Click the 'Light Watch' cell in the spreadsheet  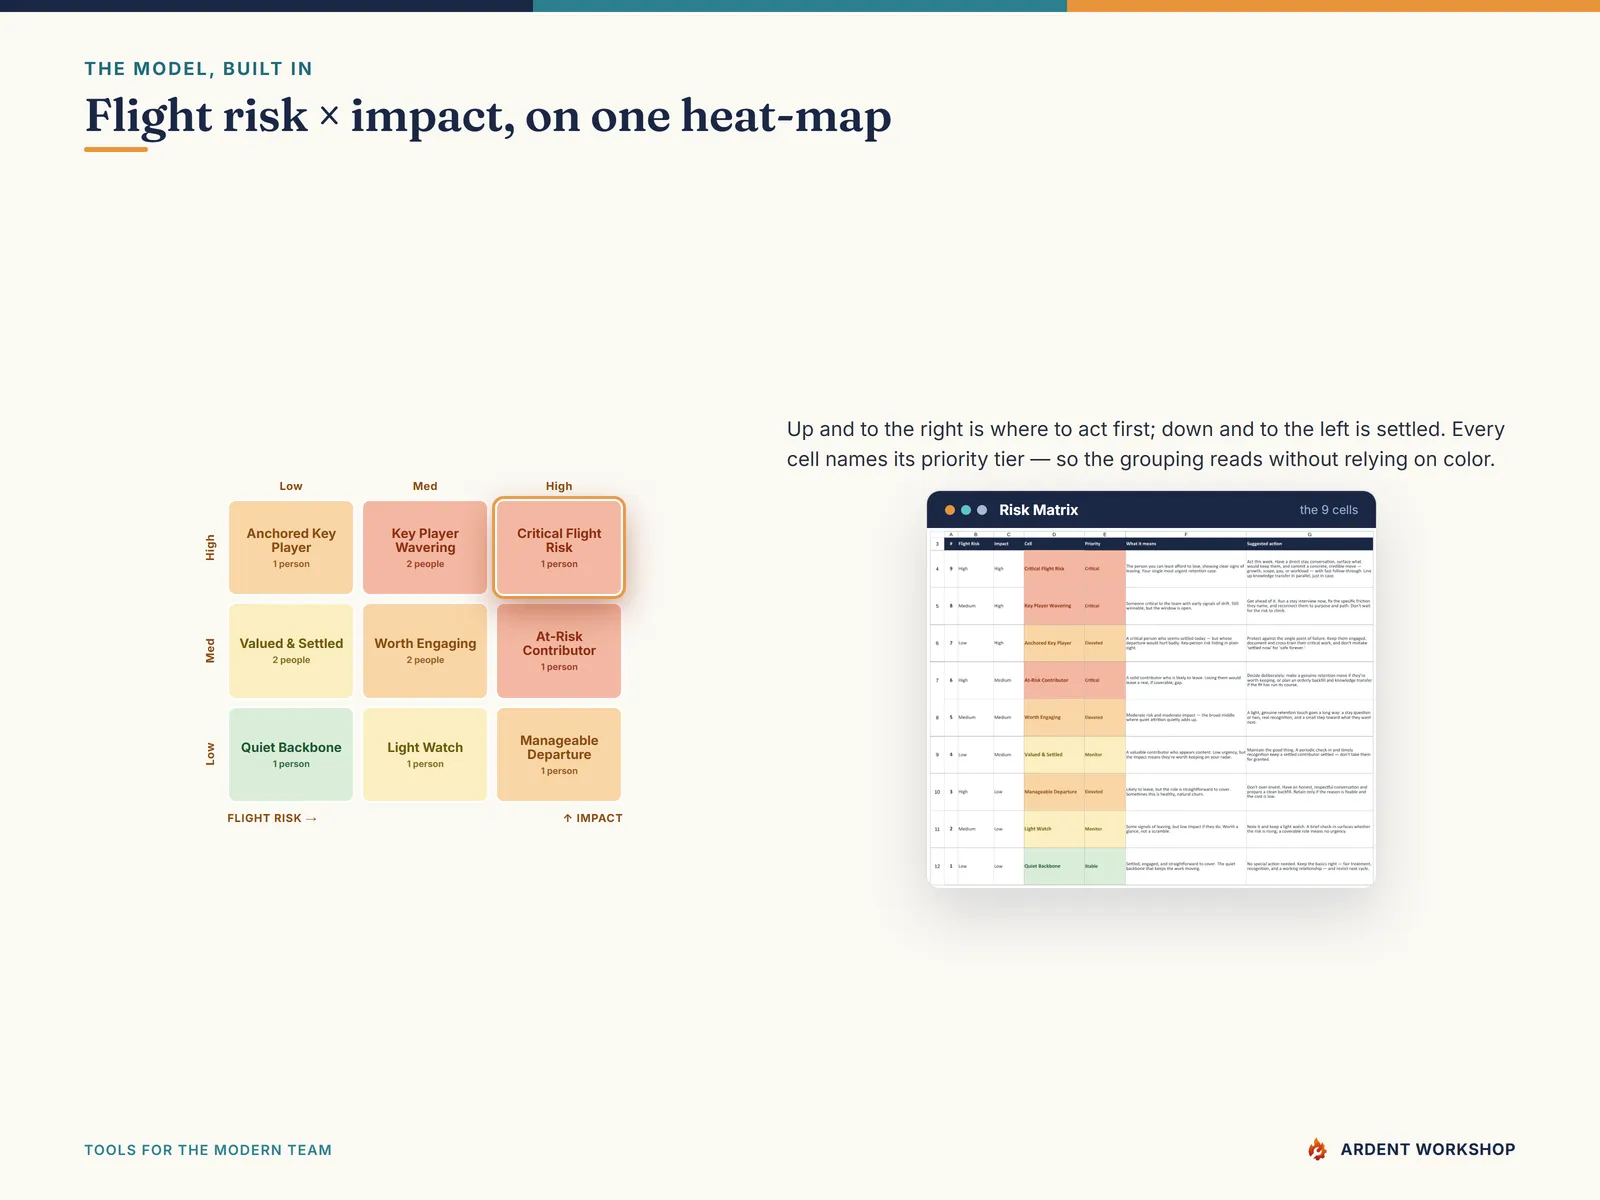(1053, 828)
